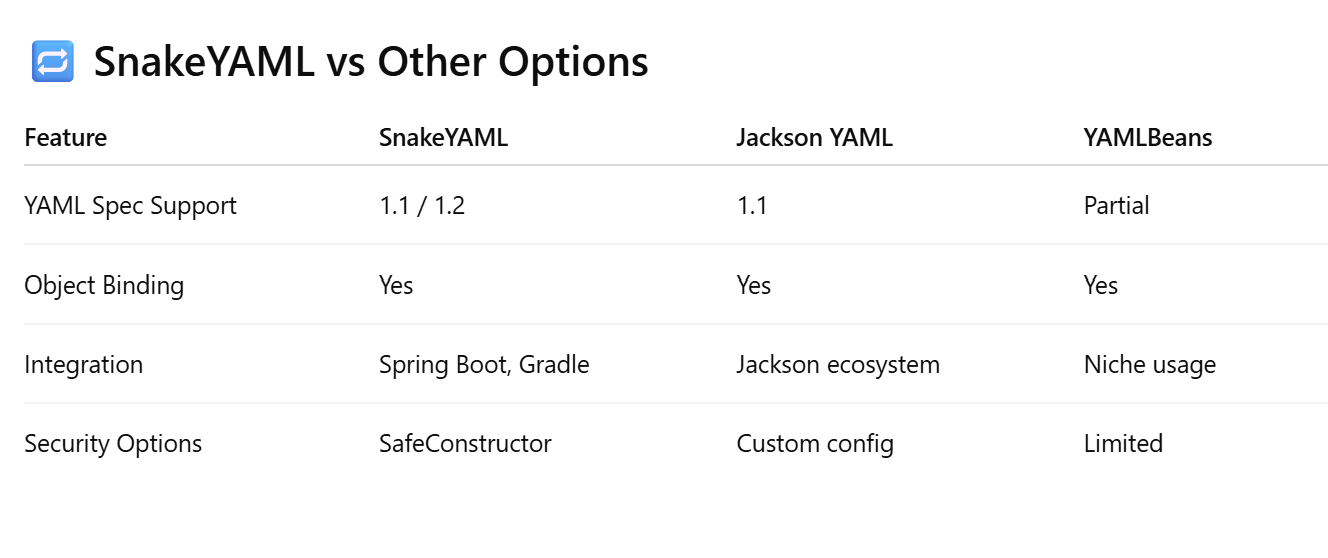This screenshot has width=1328, height=558.
Task: Select the Object Binding row label
Action: pos(104,285)
